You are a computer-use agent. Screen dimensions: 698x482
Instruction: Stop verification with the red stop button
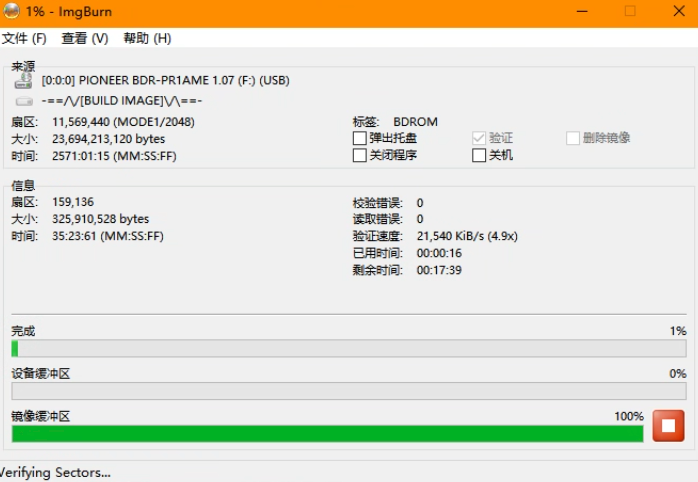tap(668, 425)
